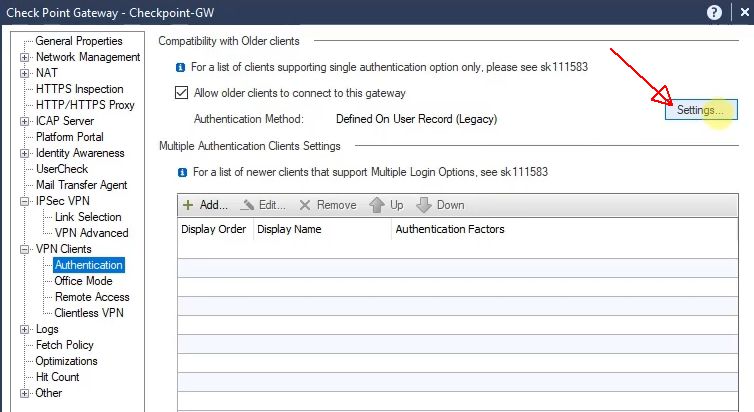Open Clientless VPN page

click(89, 313)
